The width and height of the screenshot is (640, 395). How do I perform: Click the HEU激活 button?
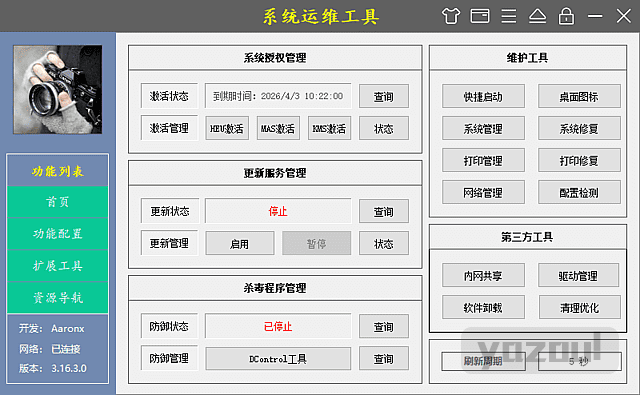[x=227, y=129]
